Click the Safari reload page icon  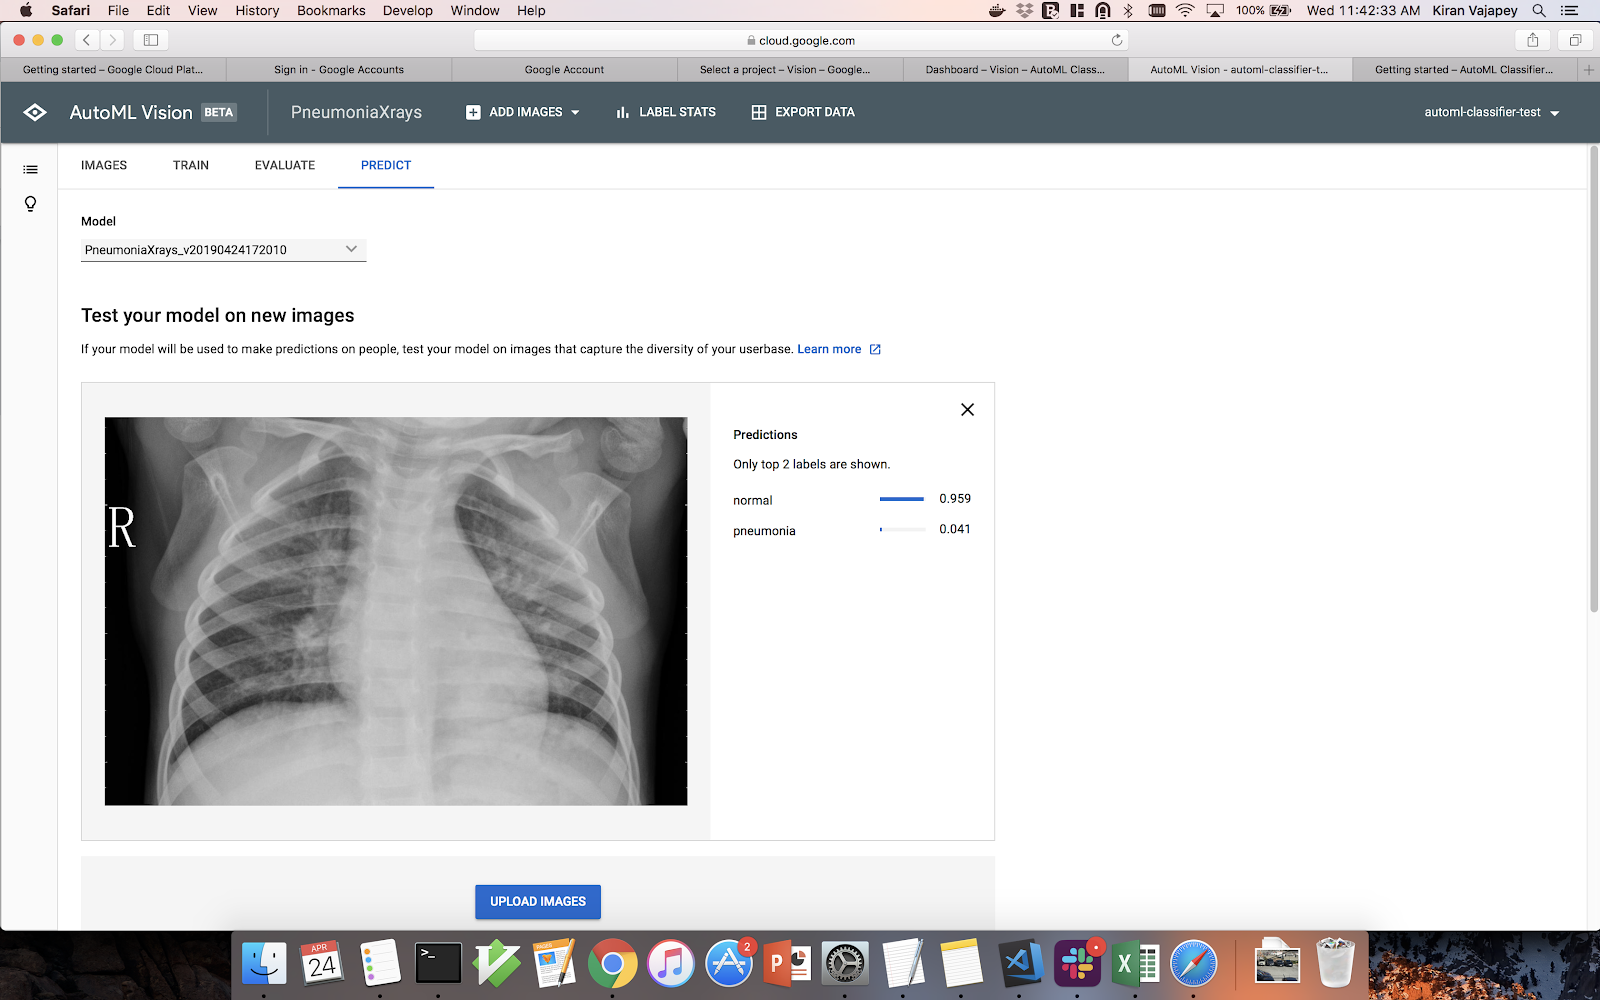tap(1117, 40)
